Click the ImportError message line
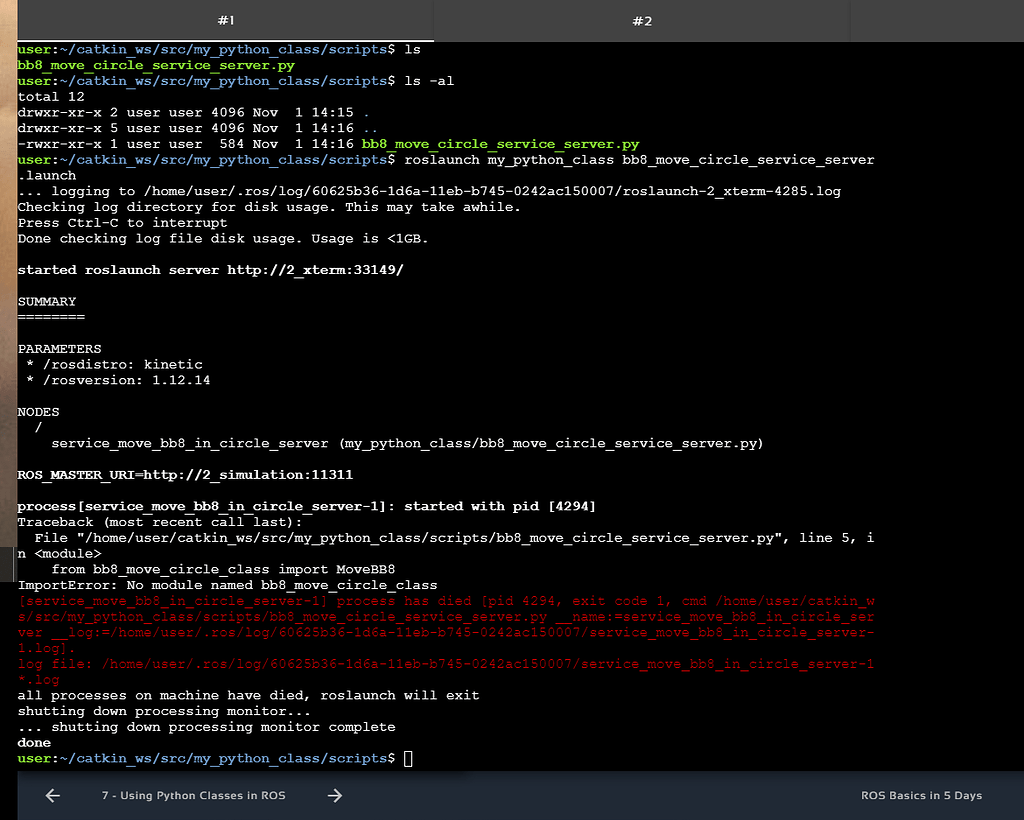1024x820 pixels. 227,586
